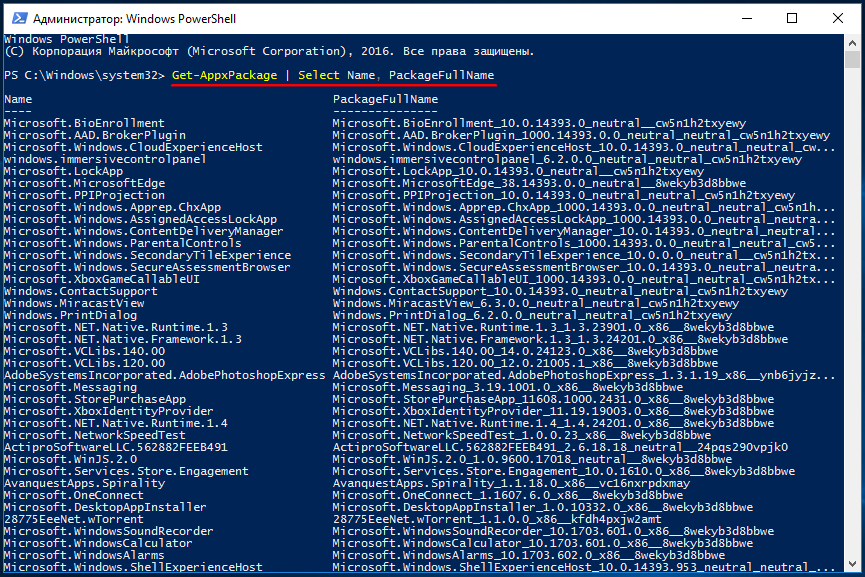Click the Get-AppxPackage command text
Image resolution: width=865 pixels, height=577 pixels.
coord(224,75)
